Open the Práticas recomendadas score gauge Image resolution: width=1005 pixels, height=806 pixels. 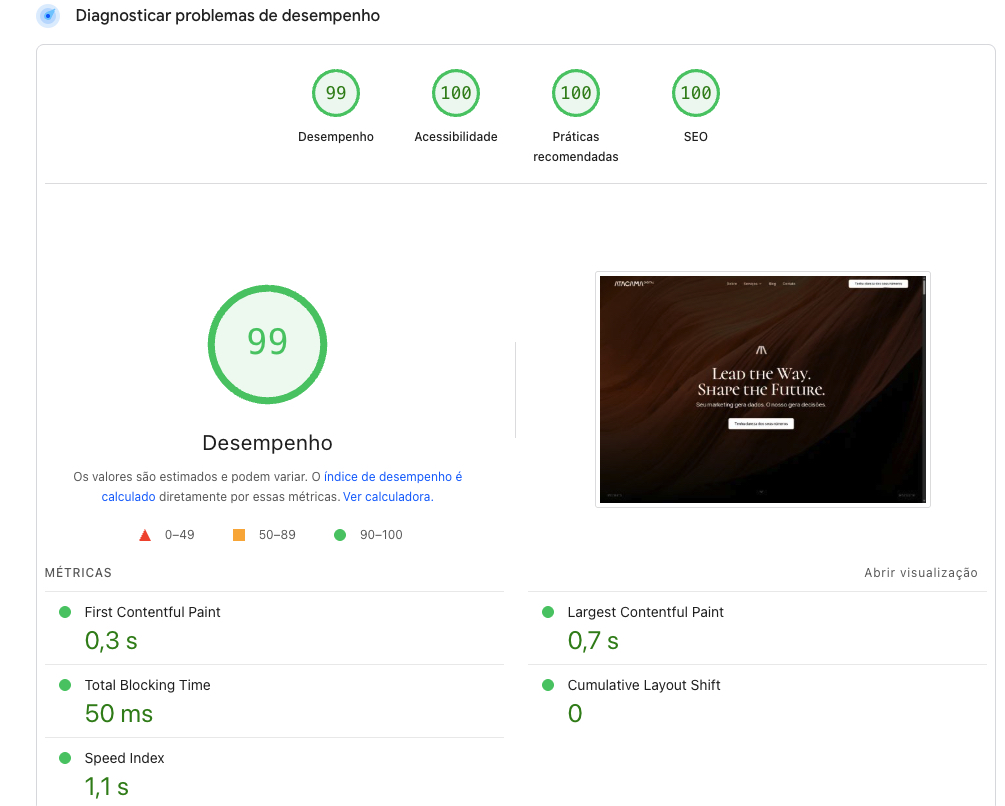coord(575,92)
